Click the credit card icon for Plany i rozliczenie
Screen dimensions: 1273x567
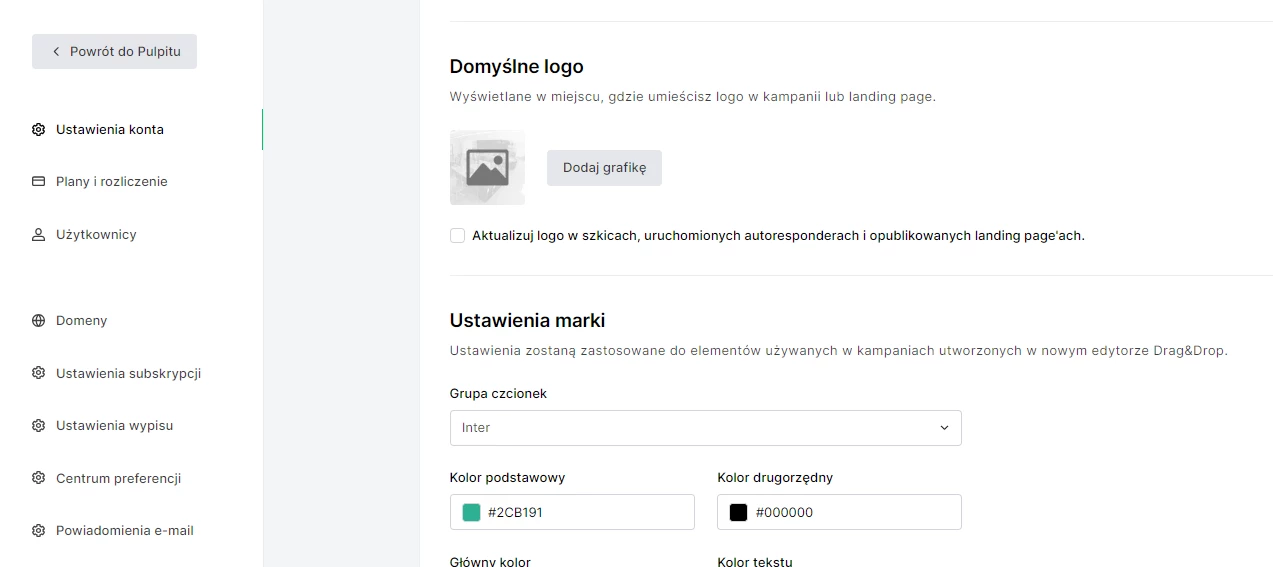coord(39,182)
